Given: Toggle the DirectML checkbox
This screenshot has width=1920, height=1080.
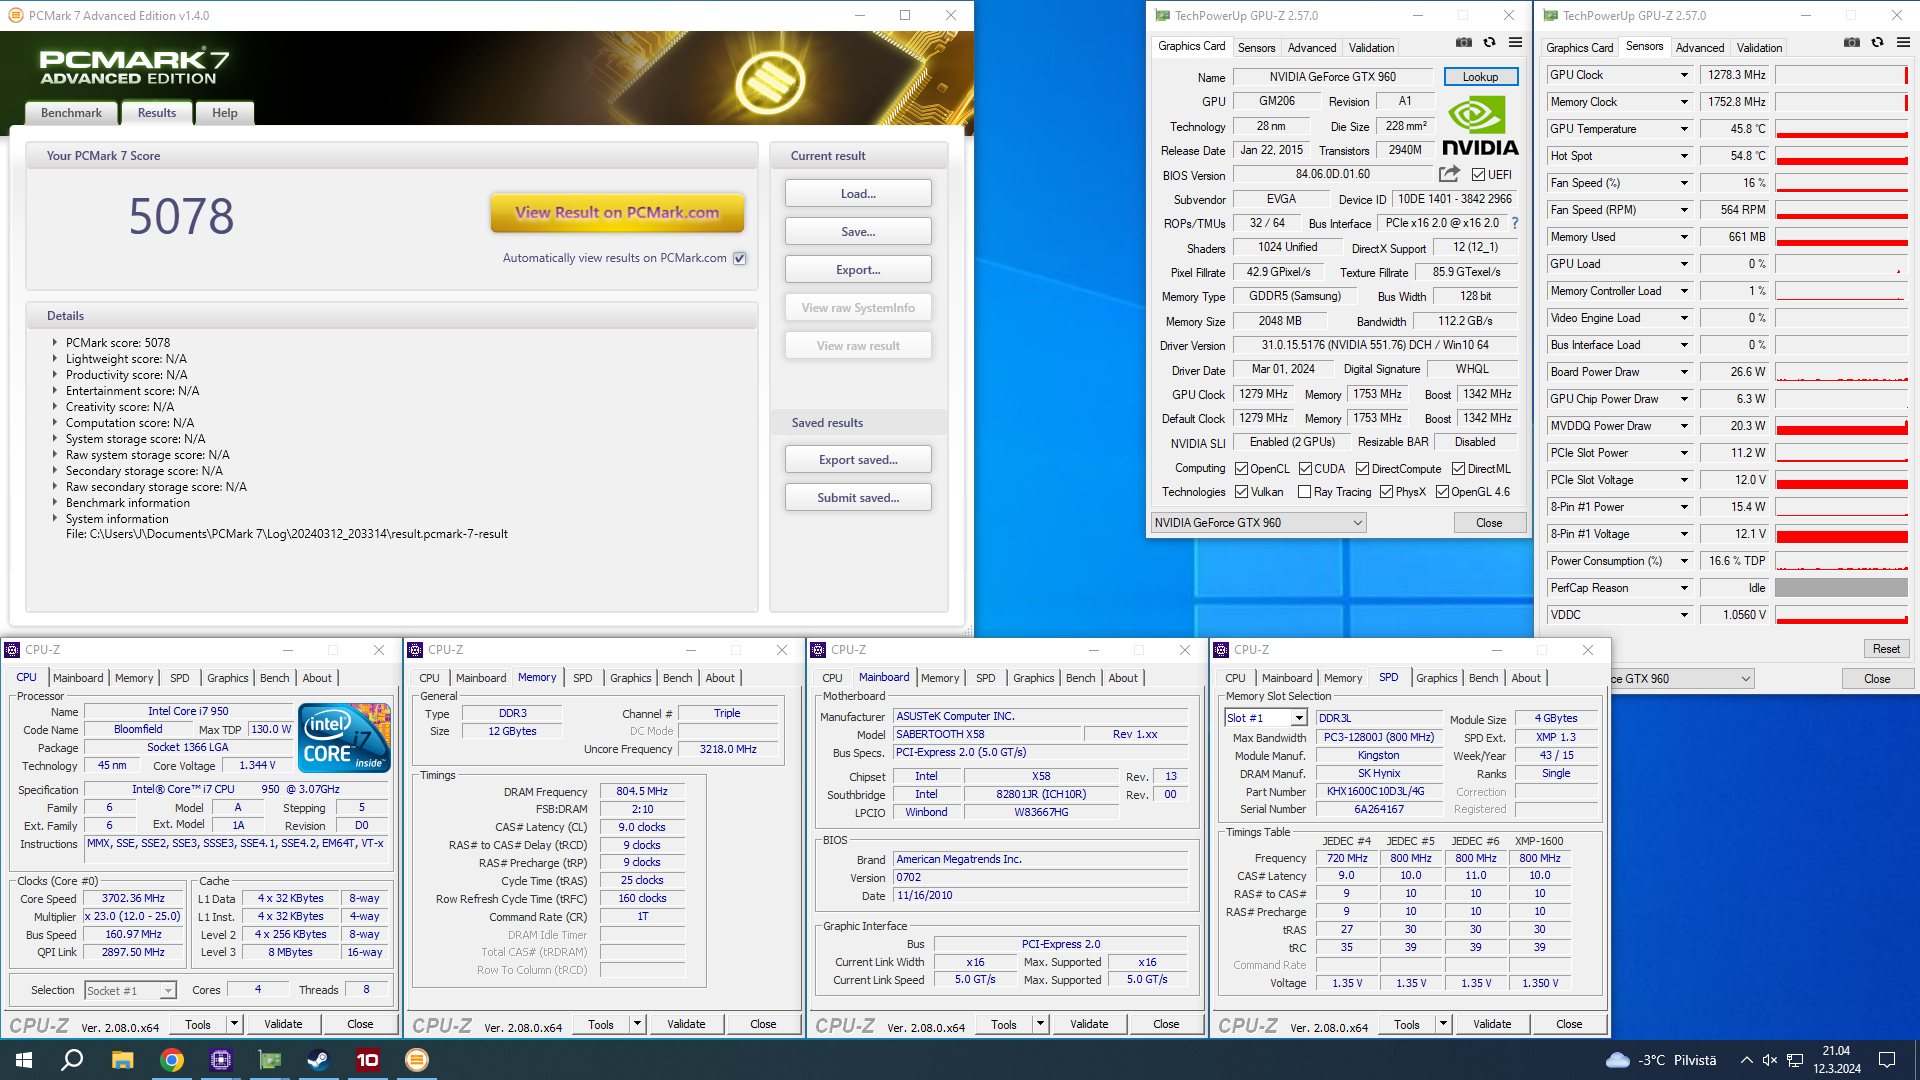Looking at the screenshot, I should click(1458, 469).
